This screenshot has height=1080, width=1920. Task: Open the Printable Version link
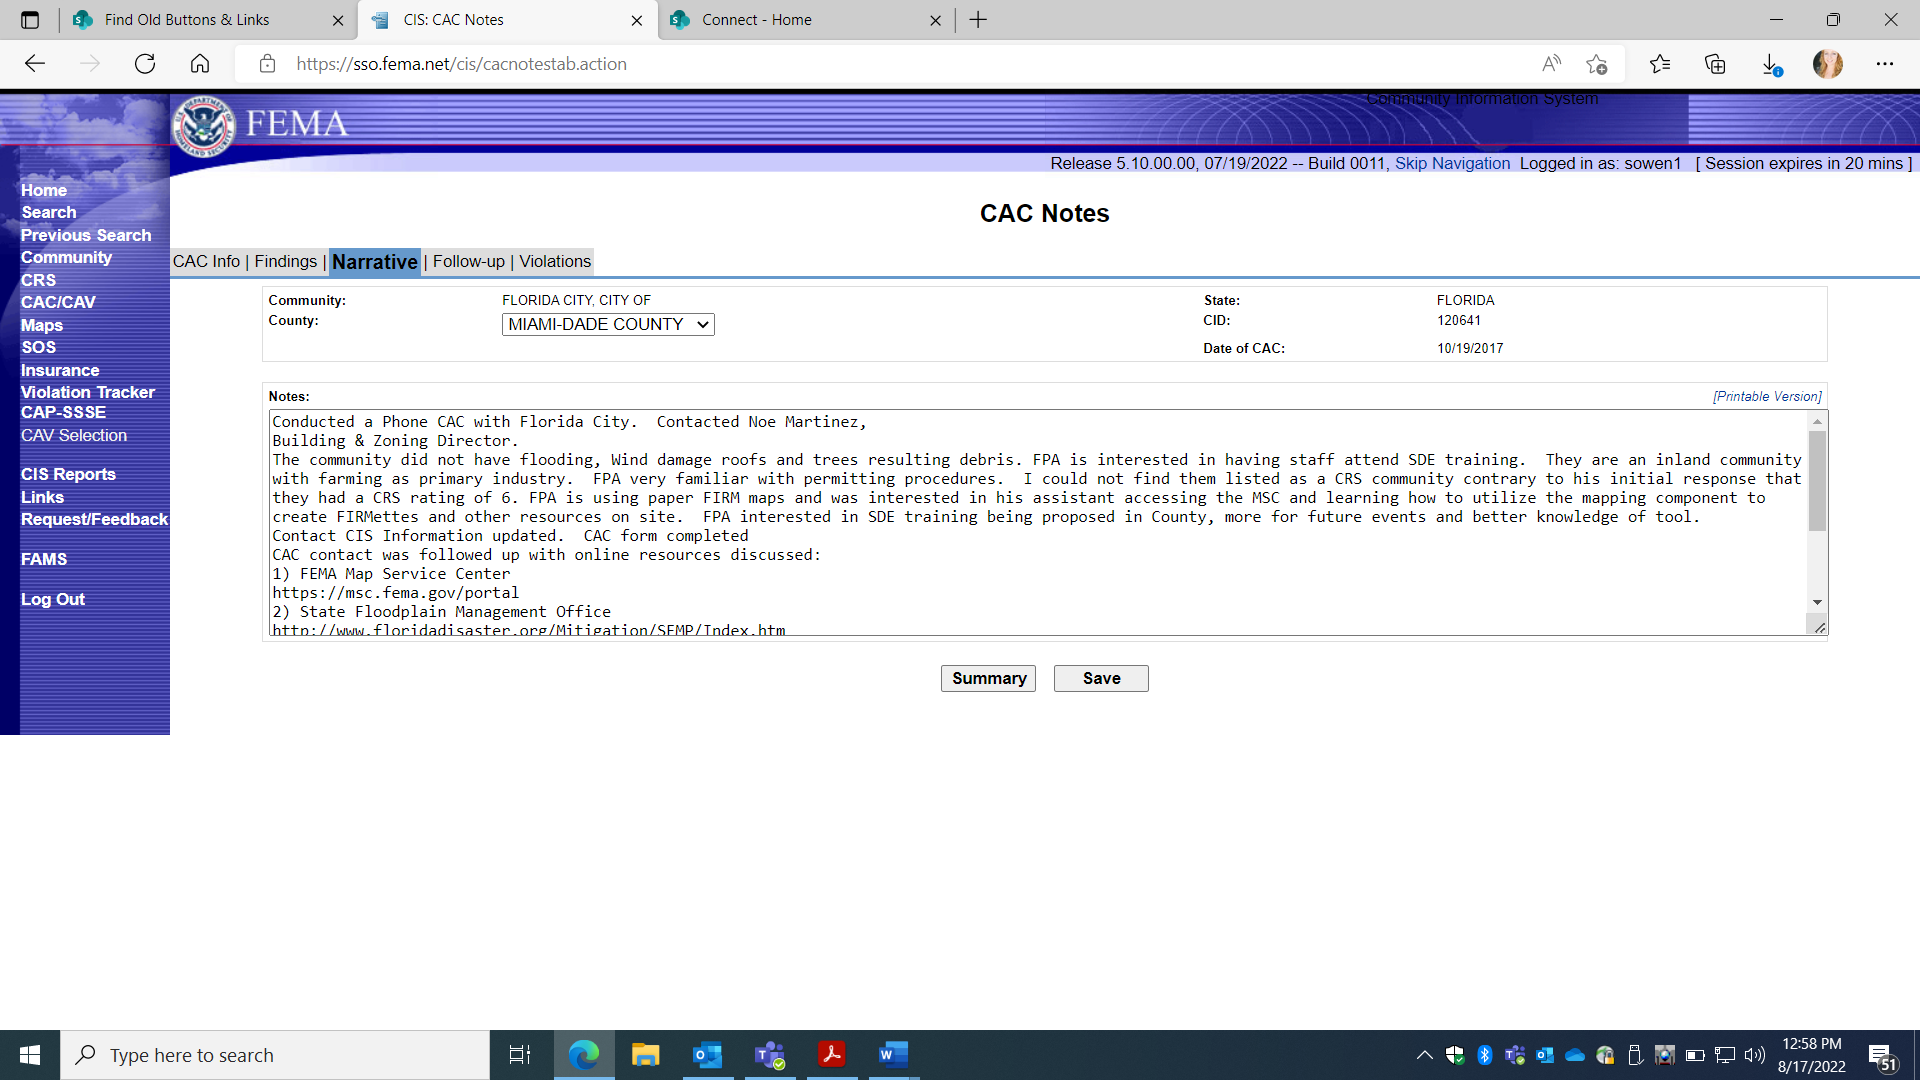[x=1767, y=396]
